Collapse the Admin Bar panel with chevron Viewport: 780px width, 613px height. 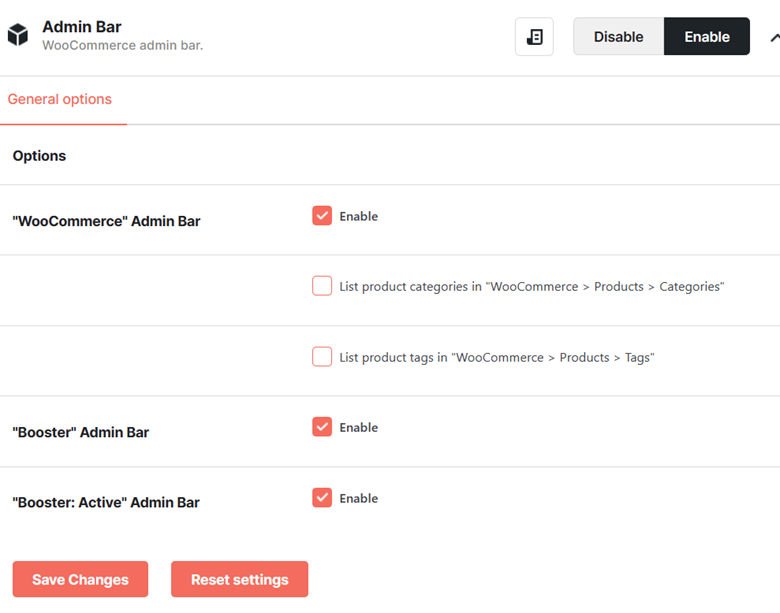(x=775, y=37)
